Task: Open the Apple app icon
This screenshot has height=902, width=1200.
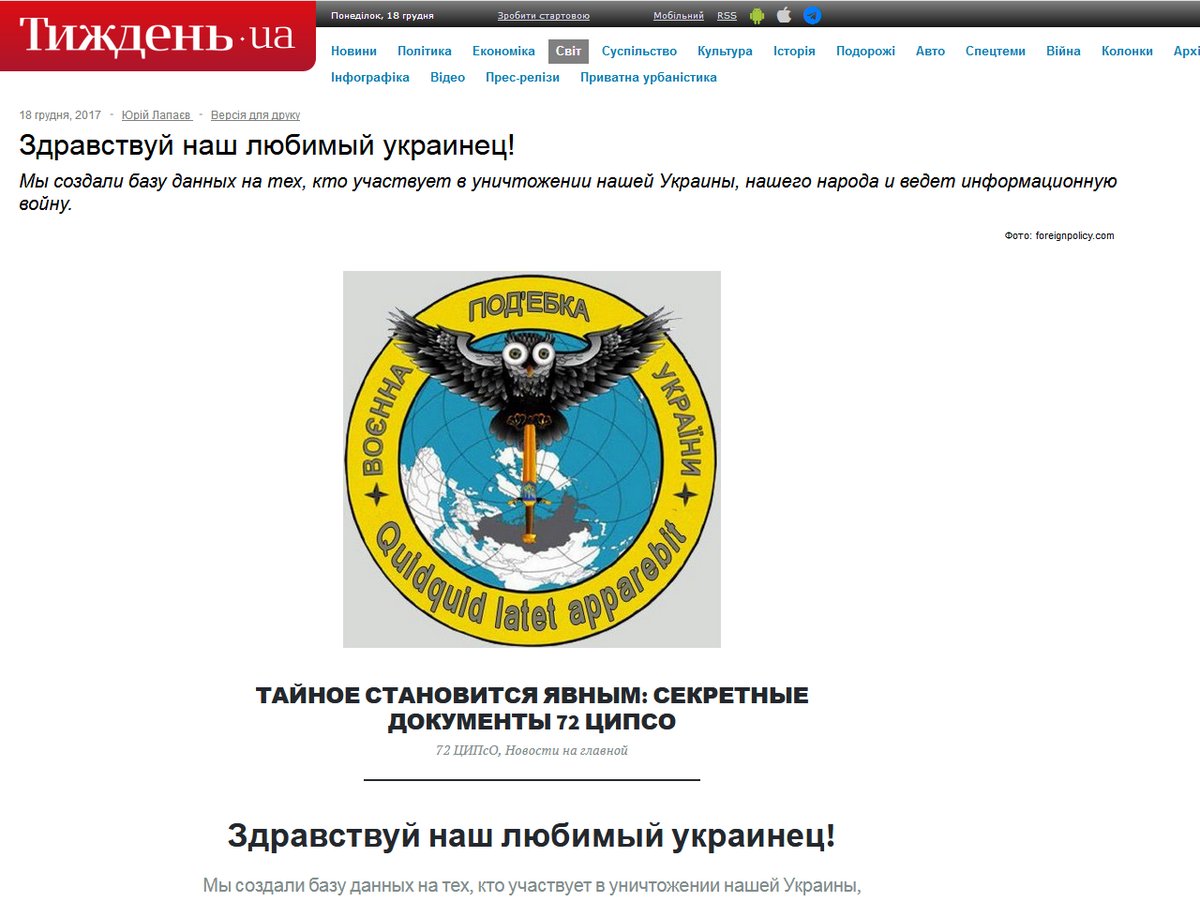Action: tap(784, 15)
